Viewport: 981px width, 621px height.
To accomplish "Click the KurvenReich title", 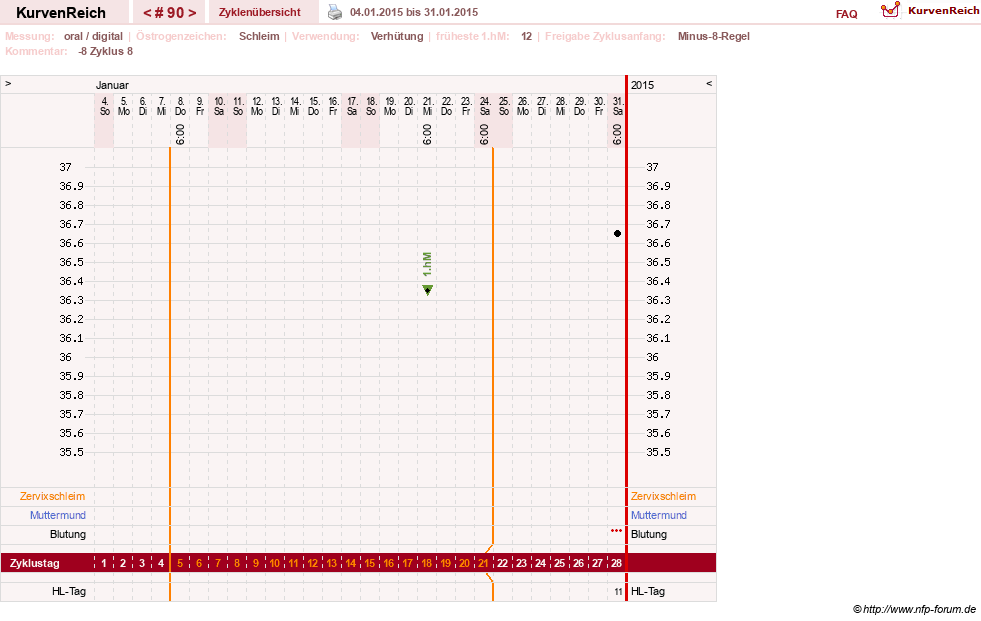I will coord(61,13).
